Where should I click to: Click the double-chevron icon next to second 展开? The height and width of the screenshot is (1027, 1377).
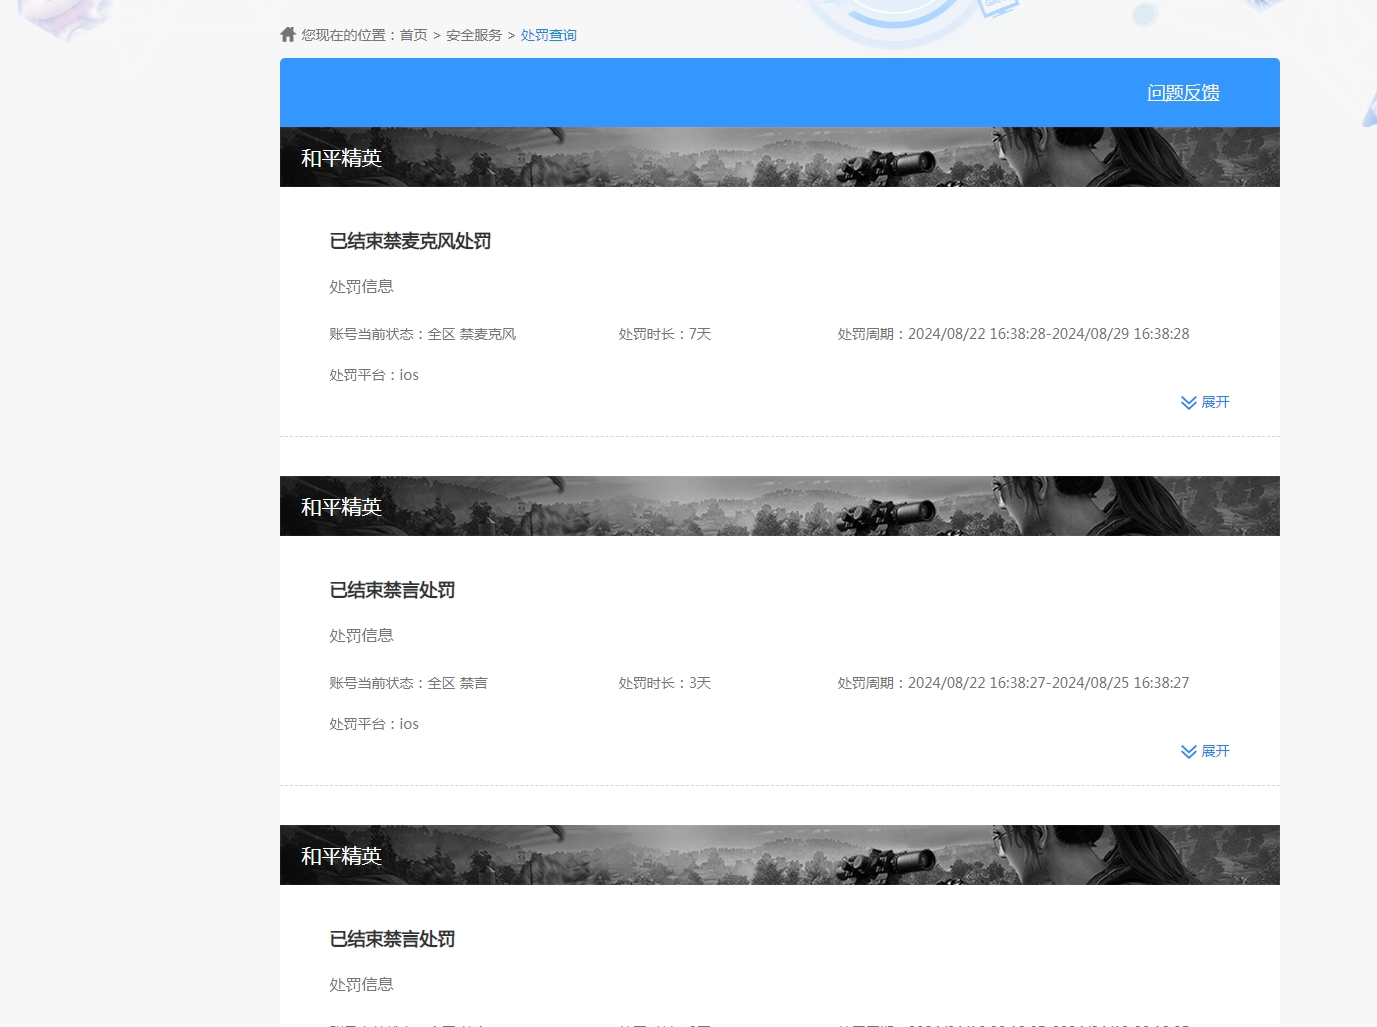tap(1188, 751)
